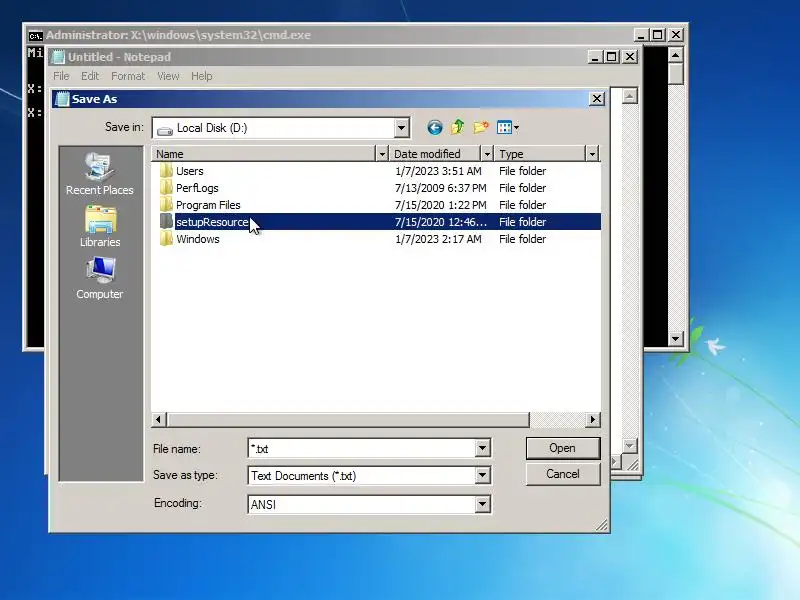The image size is (800, 600).
Task: Click the Program Files date 7/15/2020 1:22 PM
Action: [440, 205]
